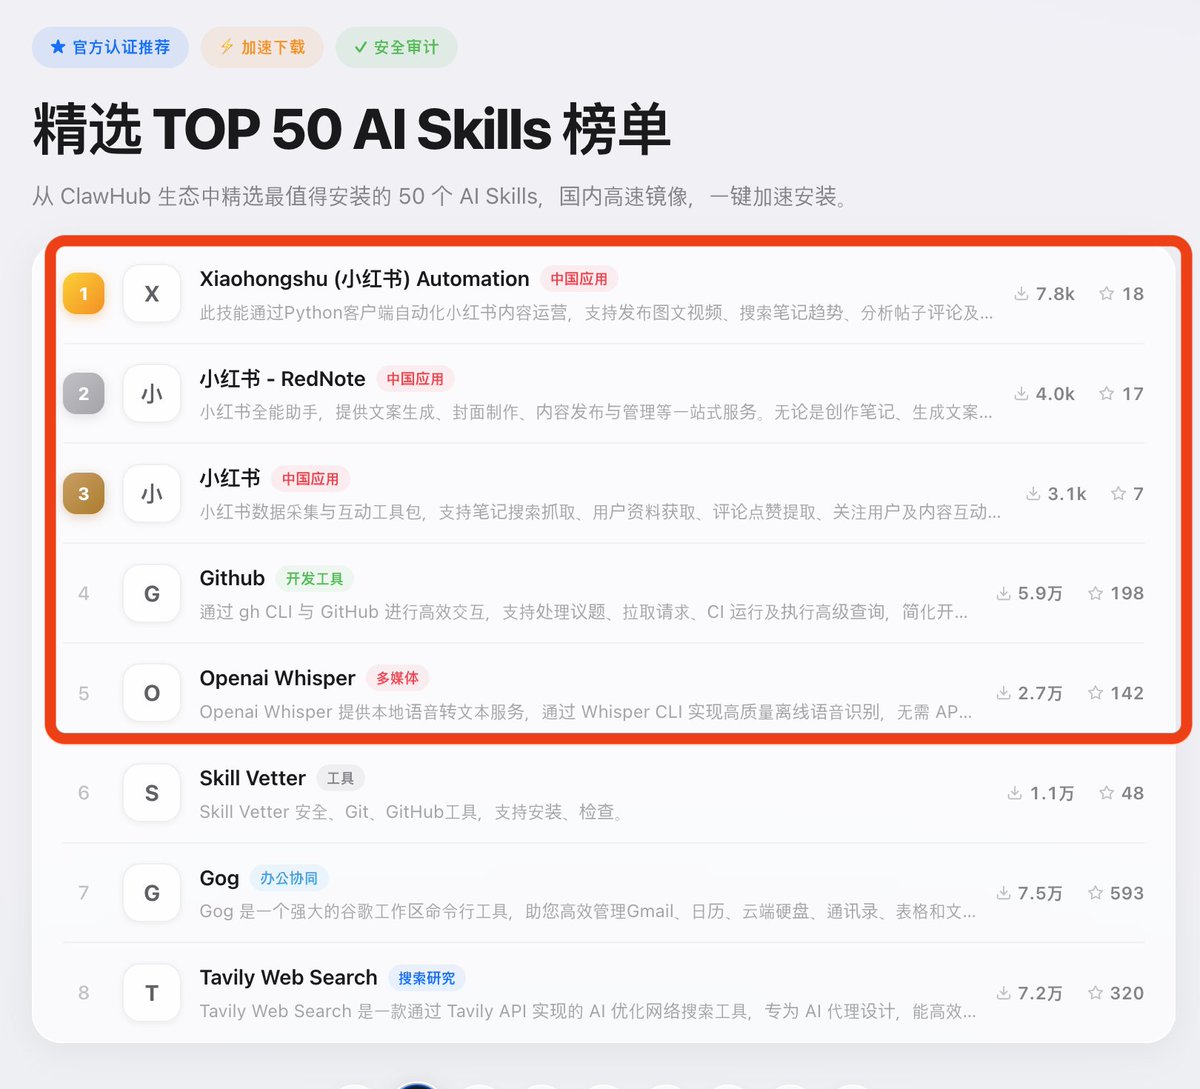
Task: Click the X avatar of Xiaohongshu Automation
Action: 152,294
